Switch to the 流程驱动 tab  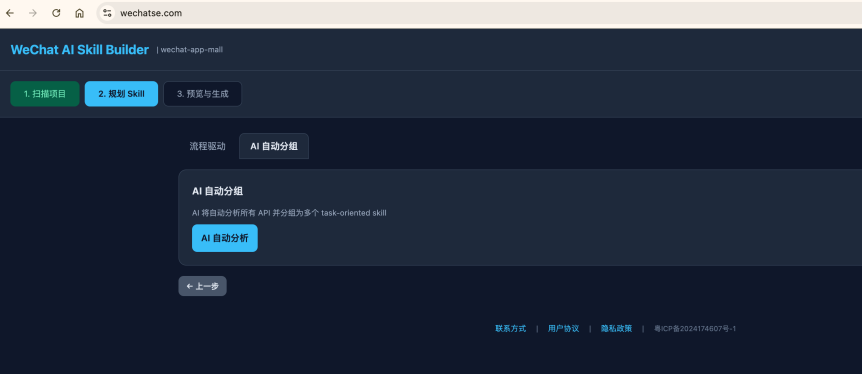[x=207, y=146]
